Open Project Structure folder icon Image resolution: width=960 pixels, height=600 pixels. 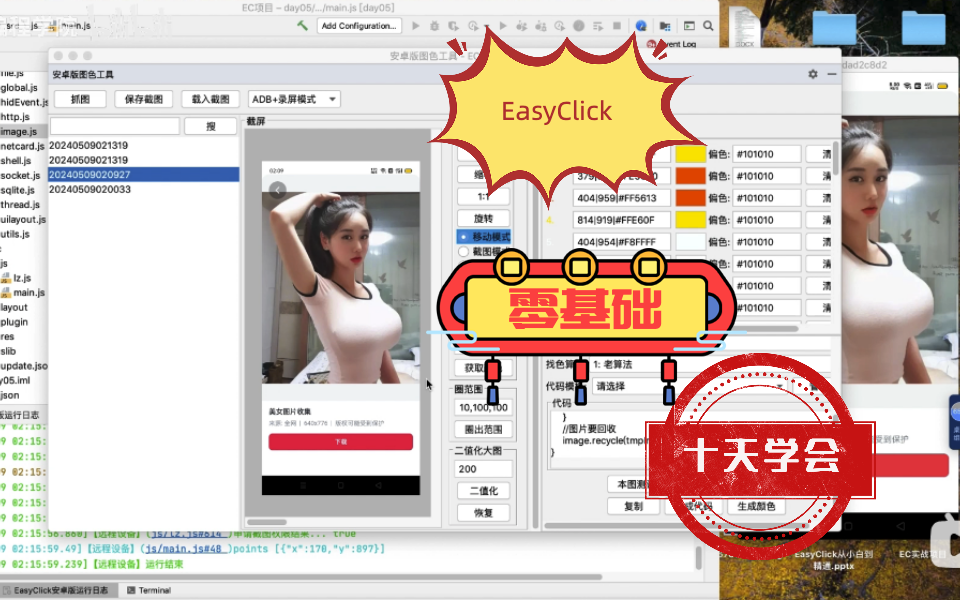coord(665,26)
